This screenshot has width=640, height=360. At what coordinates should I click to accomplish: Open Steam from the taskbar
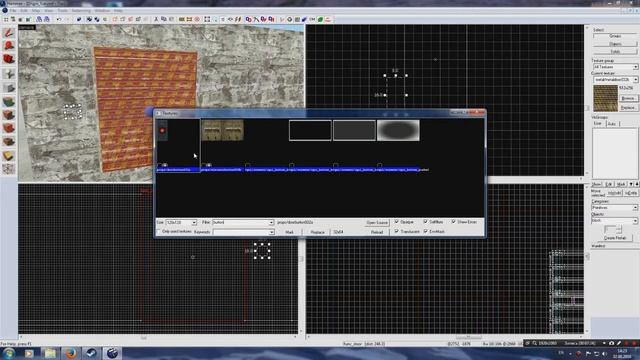click(x=91, y=353)
